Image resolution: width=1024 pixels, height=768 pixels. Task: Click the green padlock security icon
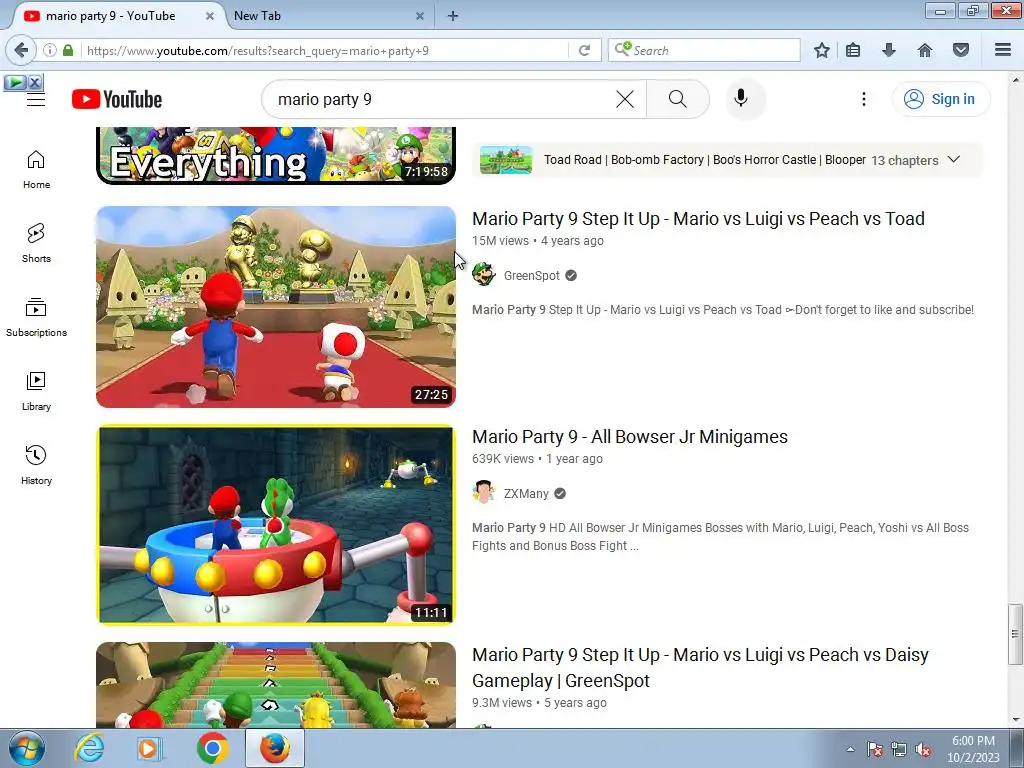tap(68, 50)
